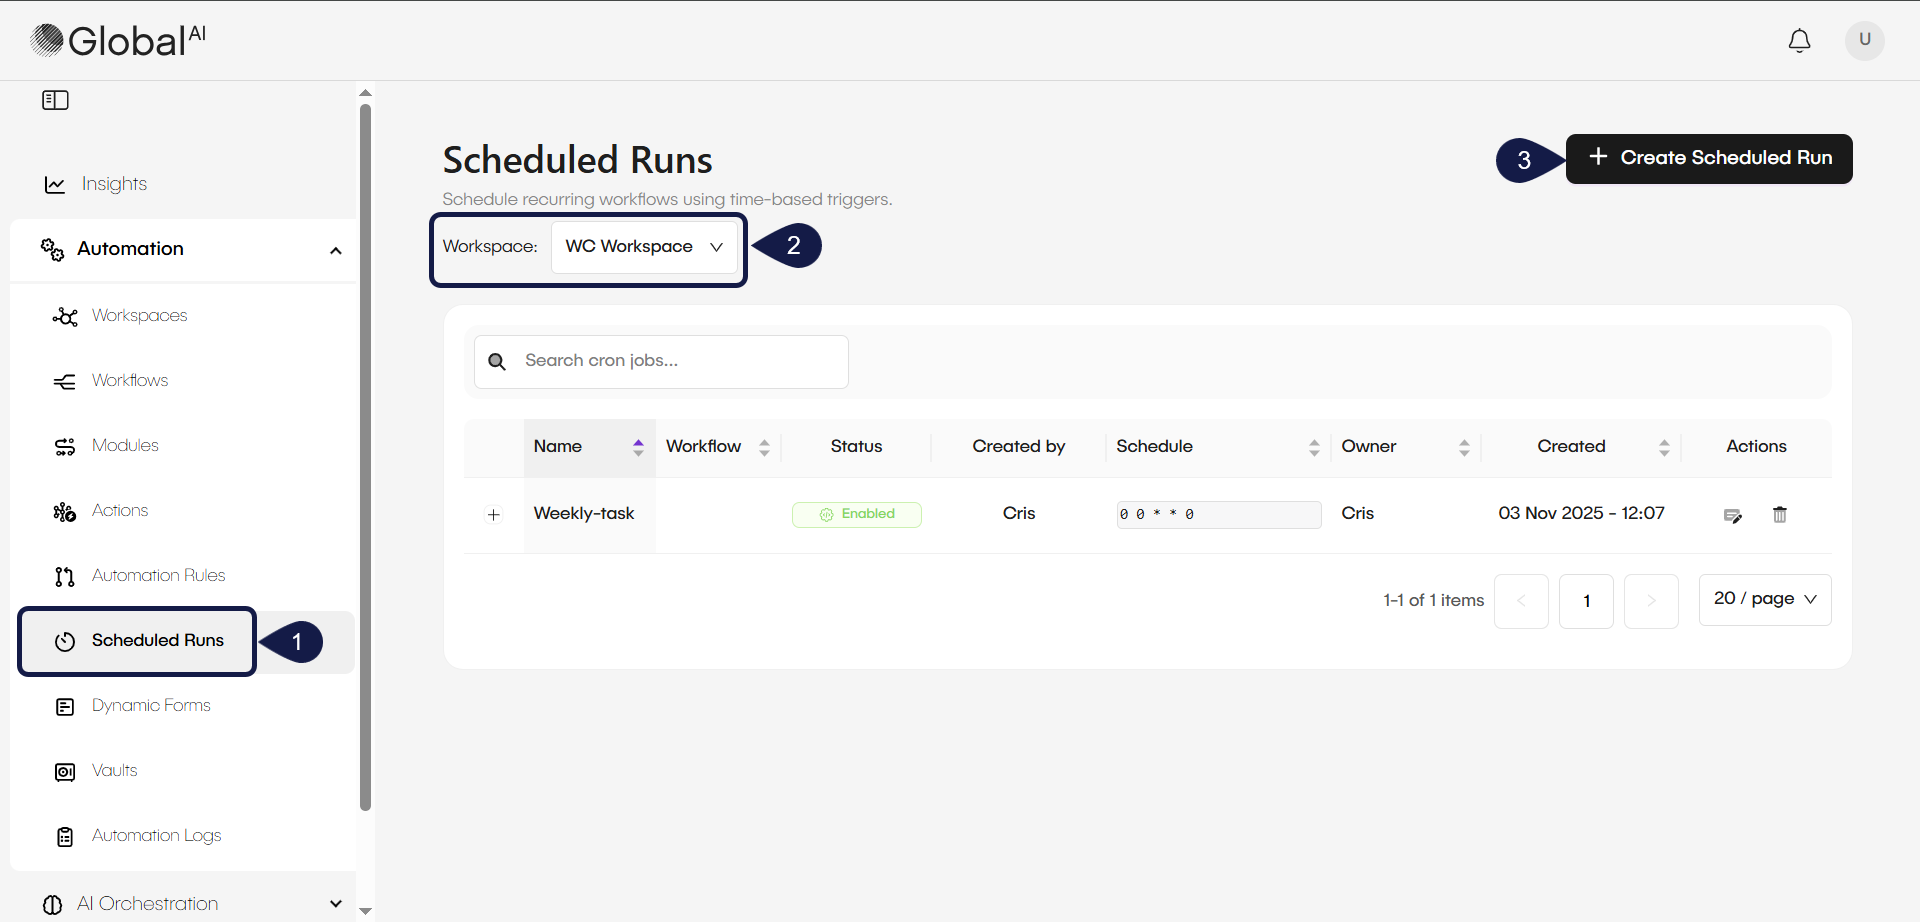Screen dimensions: 1920x922
Task: Click the Create Scheduled Run button
Action: [1709, 158]
